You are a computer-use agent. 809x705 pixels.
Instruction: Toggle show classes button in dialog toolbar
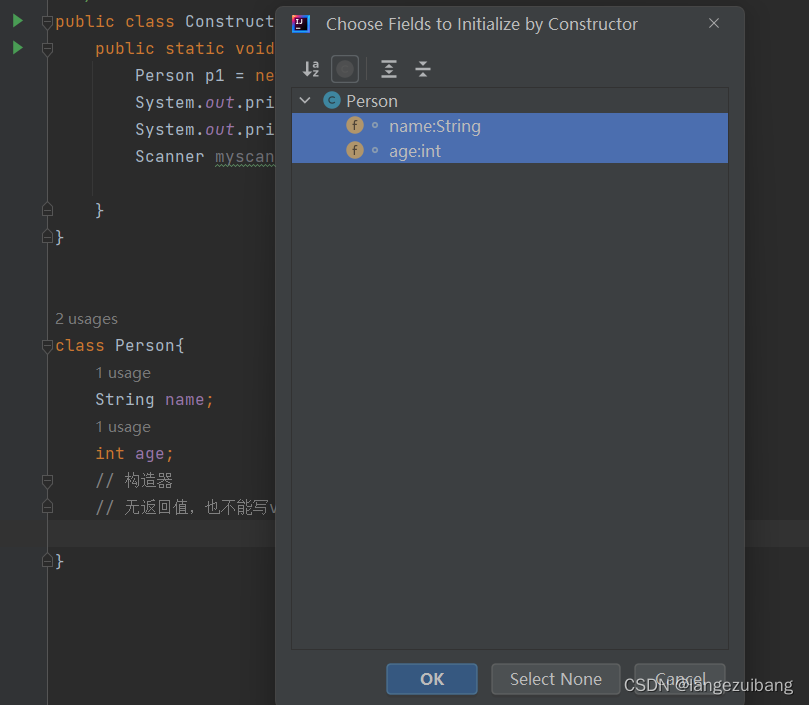tap(345, 69)
